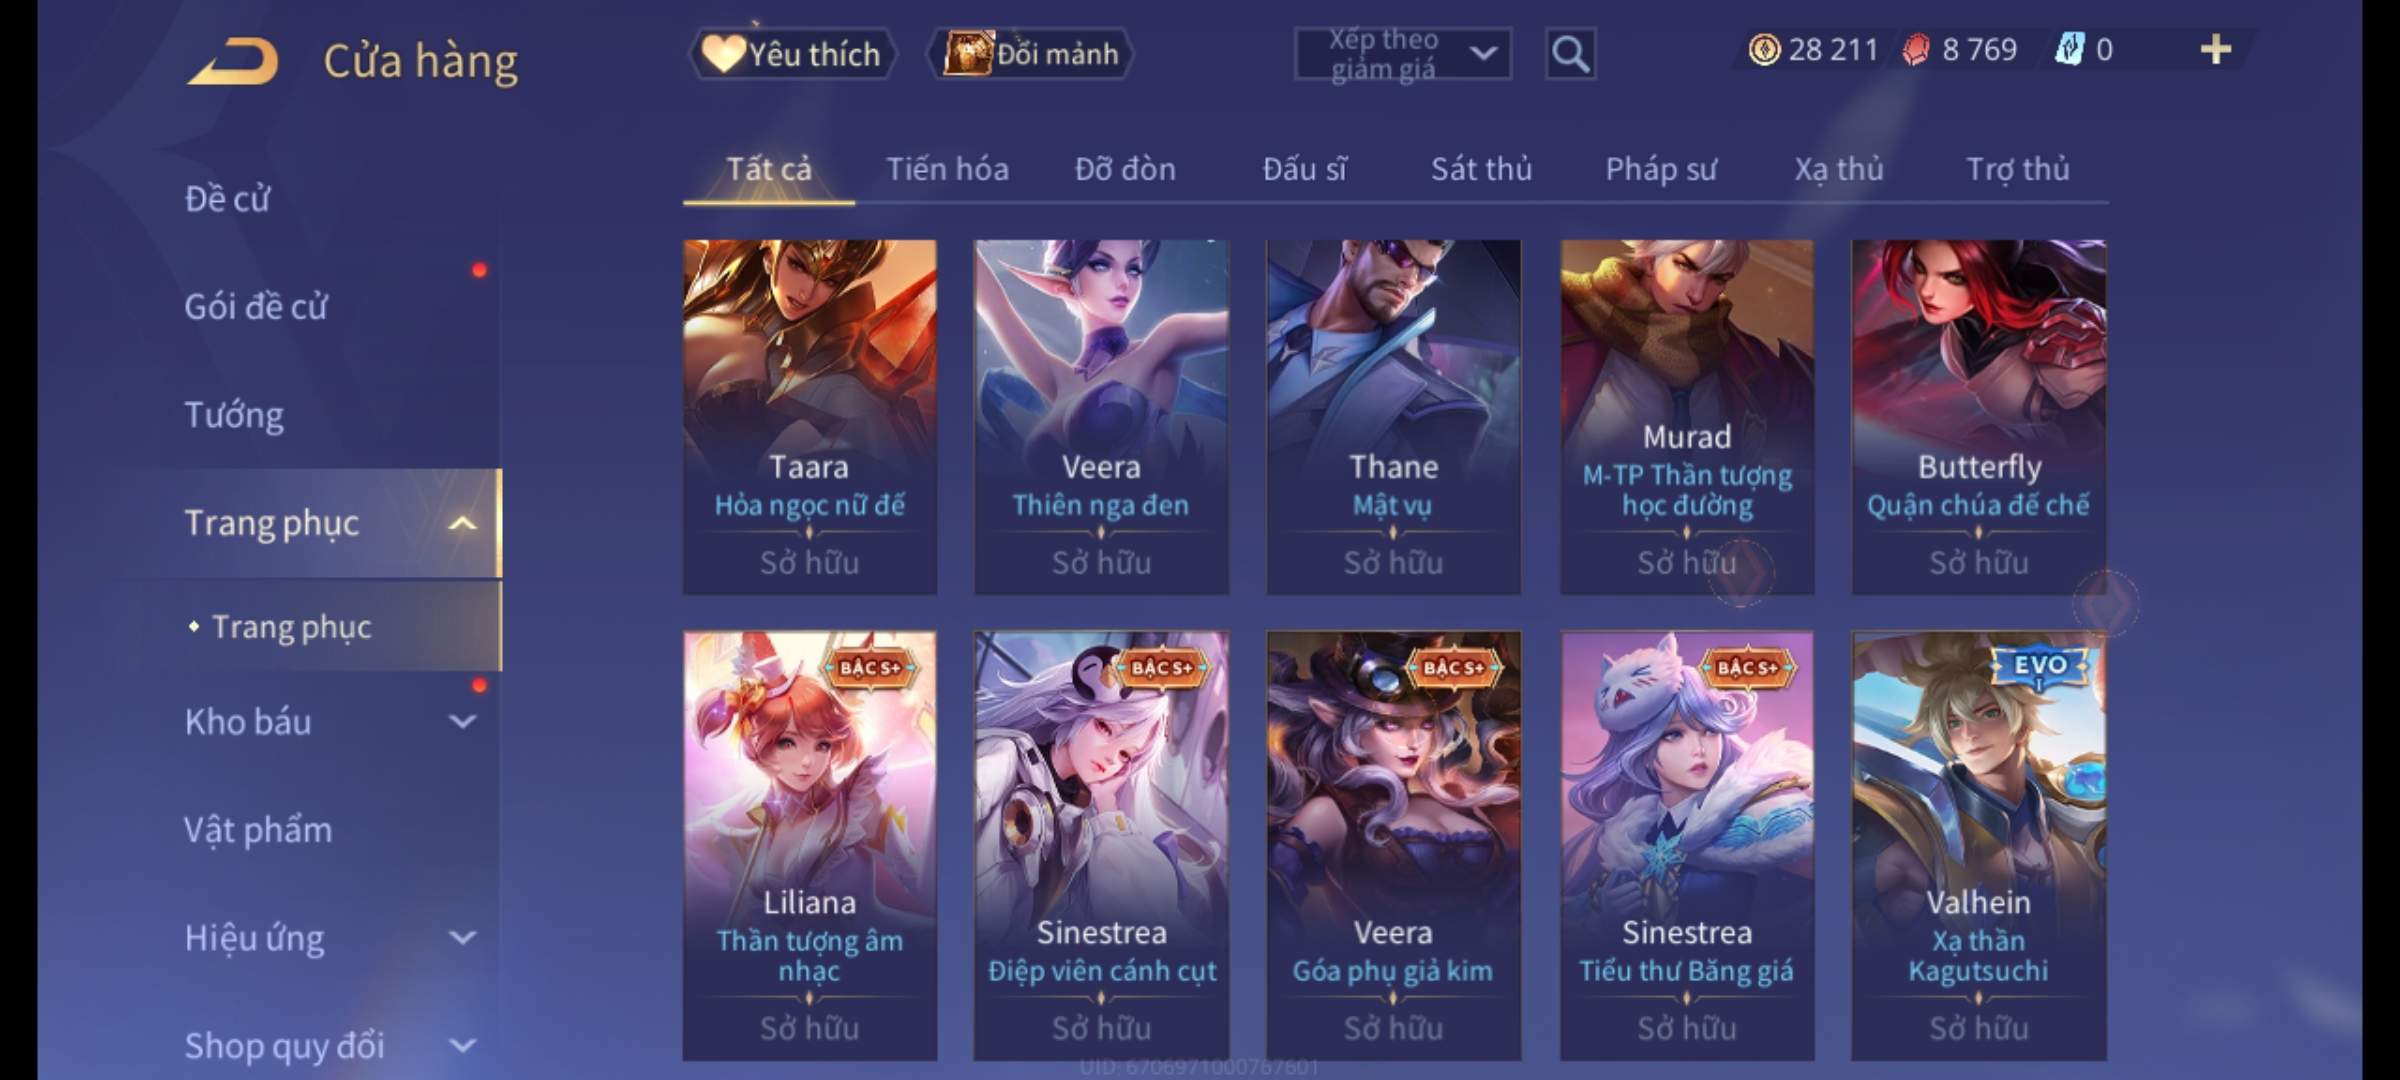
Task: Switch to the Tiến hóa tab
Action: point(947,169)
